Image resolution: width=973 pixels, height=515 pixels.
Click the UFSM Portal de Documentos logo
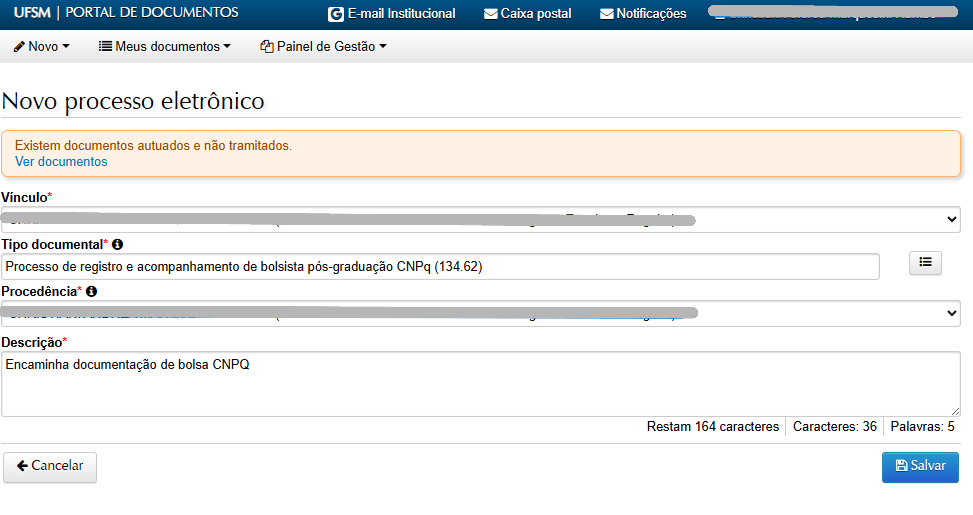coord(120,13)
